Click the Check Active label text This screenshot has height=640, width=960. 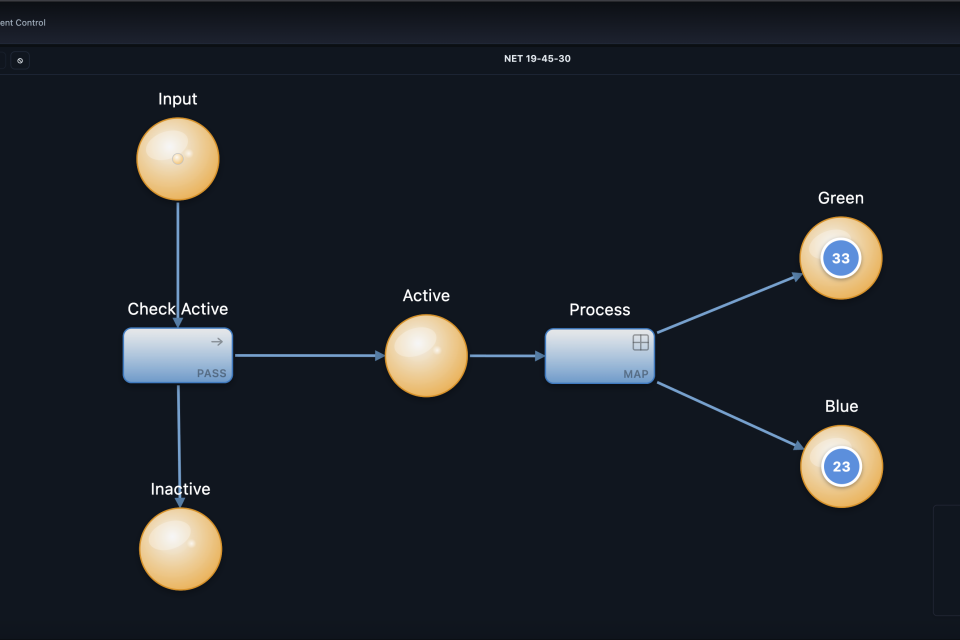(178, 309)
